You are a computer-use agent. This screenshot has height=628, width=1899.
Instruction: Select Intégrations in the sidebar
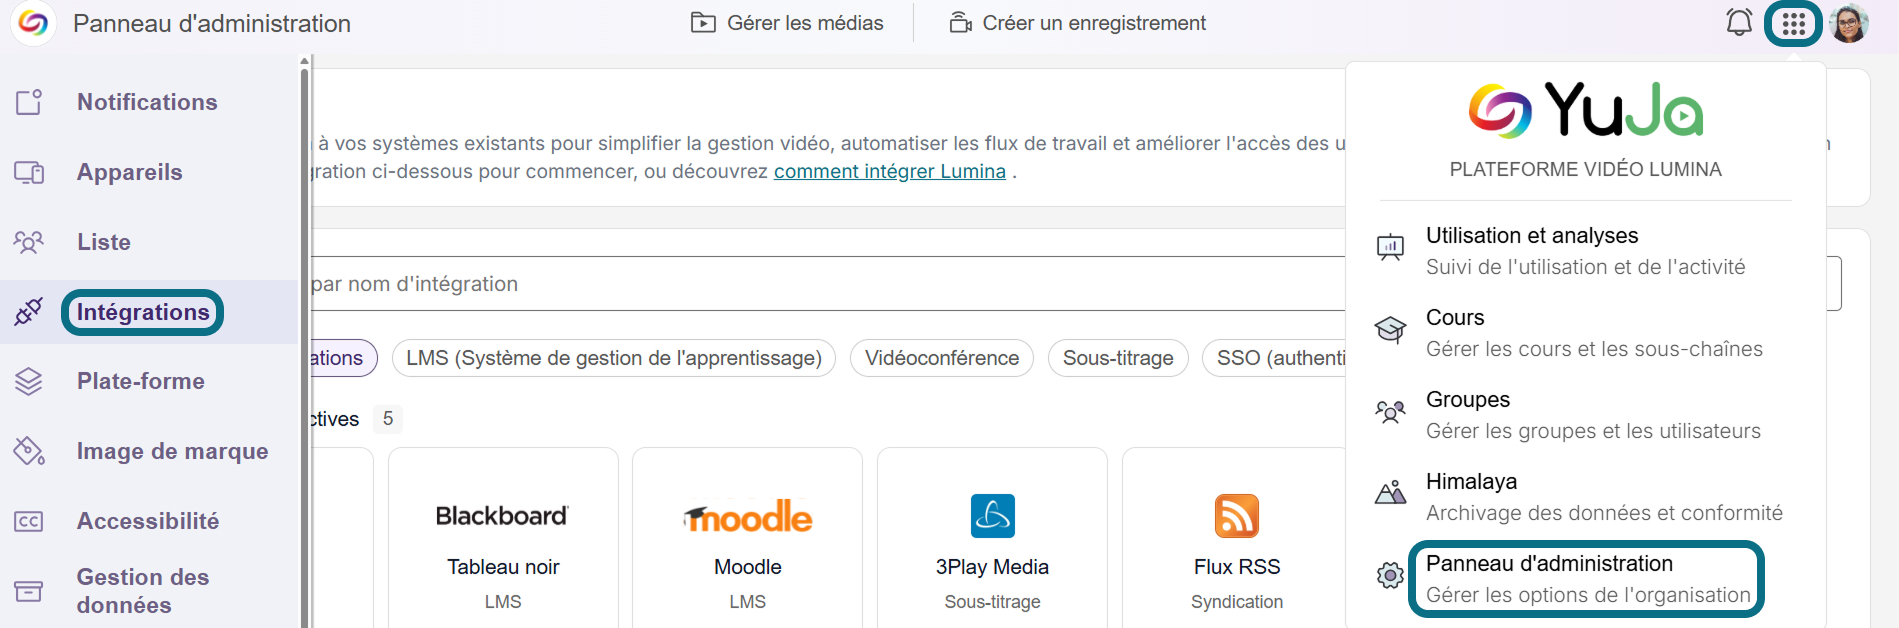143,312
